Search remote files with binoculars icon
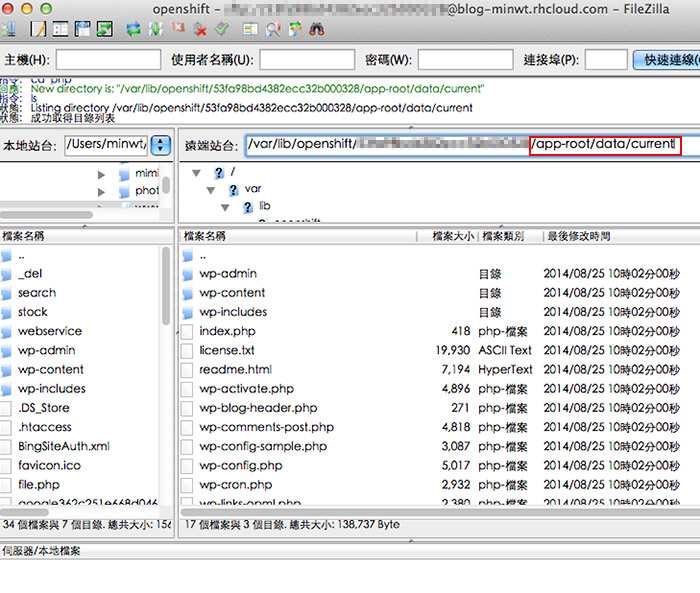 coord(317,29)
